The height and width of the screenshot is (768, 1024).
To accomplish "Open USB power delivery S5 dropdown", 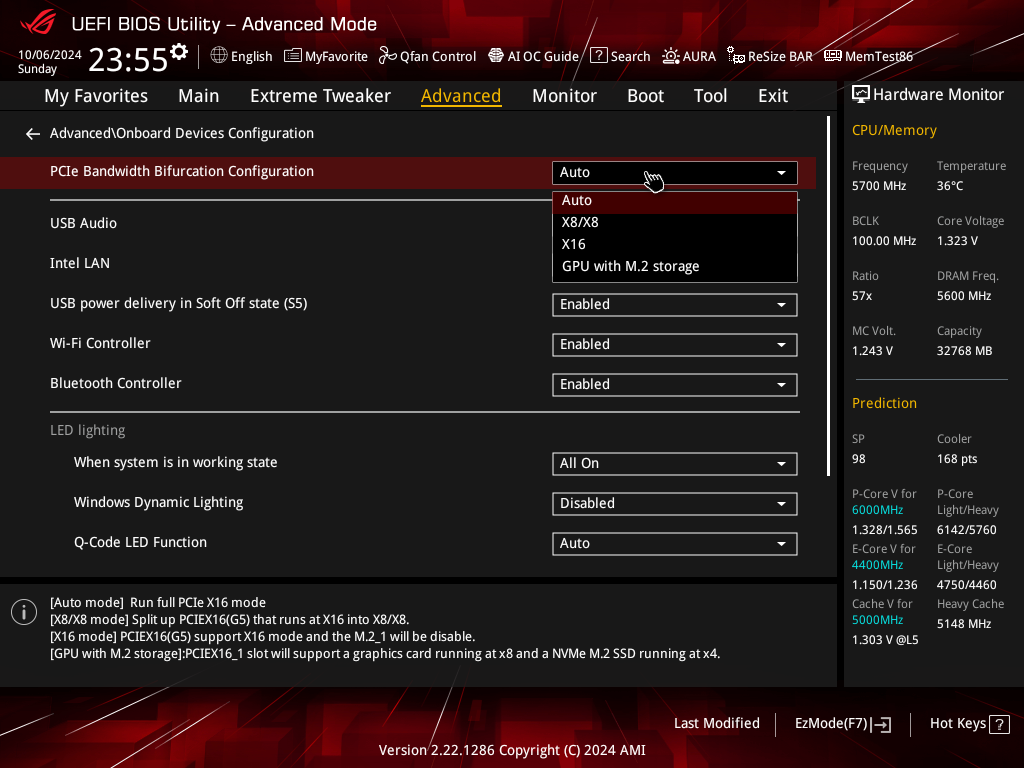I will pyautogui.click(x=675, y=305).
